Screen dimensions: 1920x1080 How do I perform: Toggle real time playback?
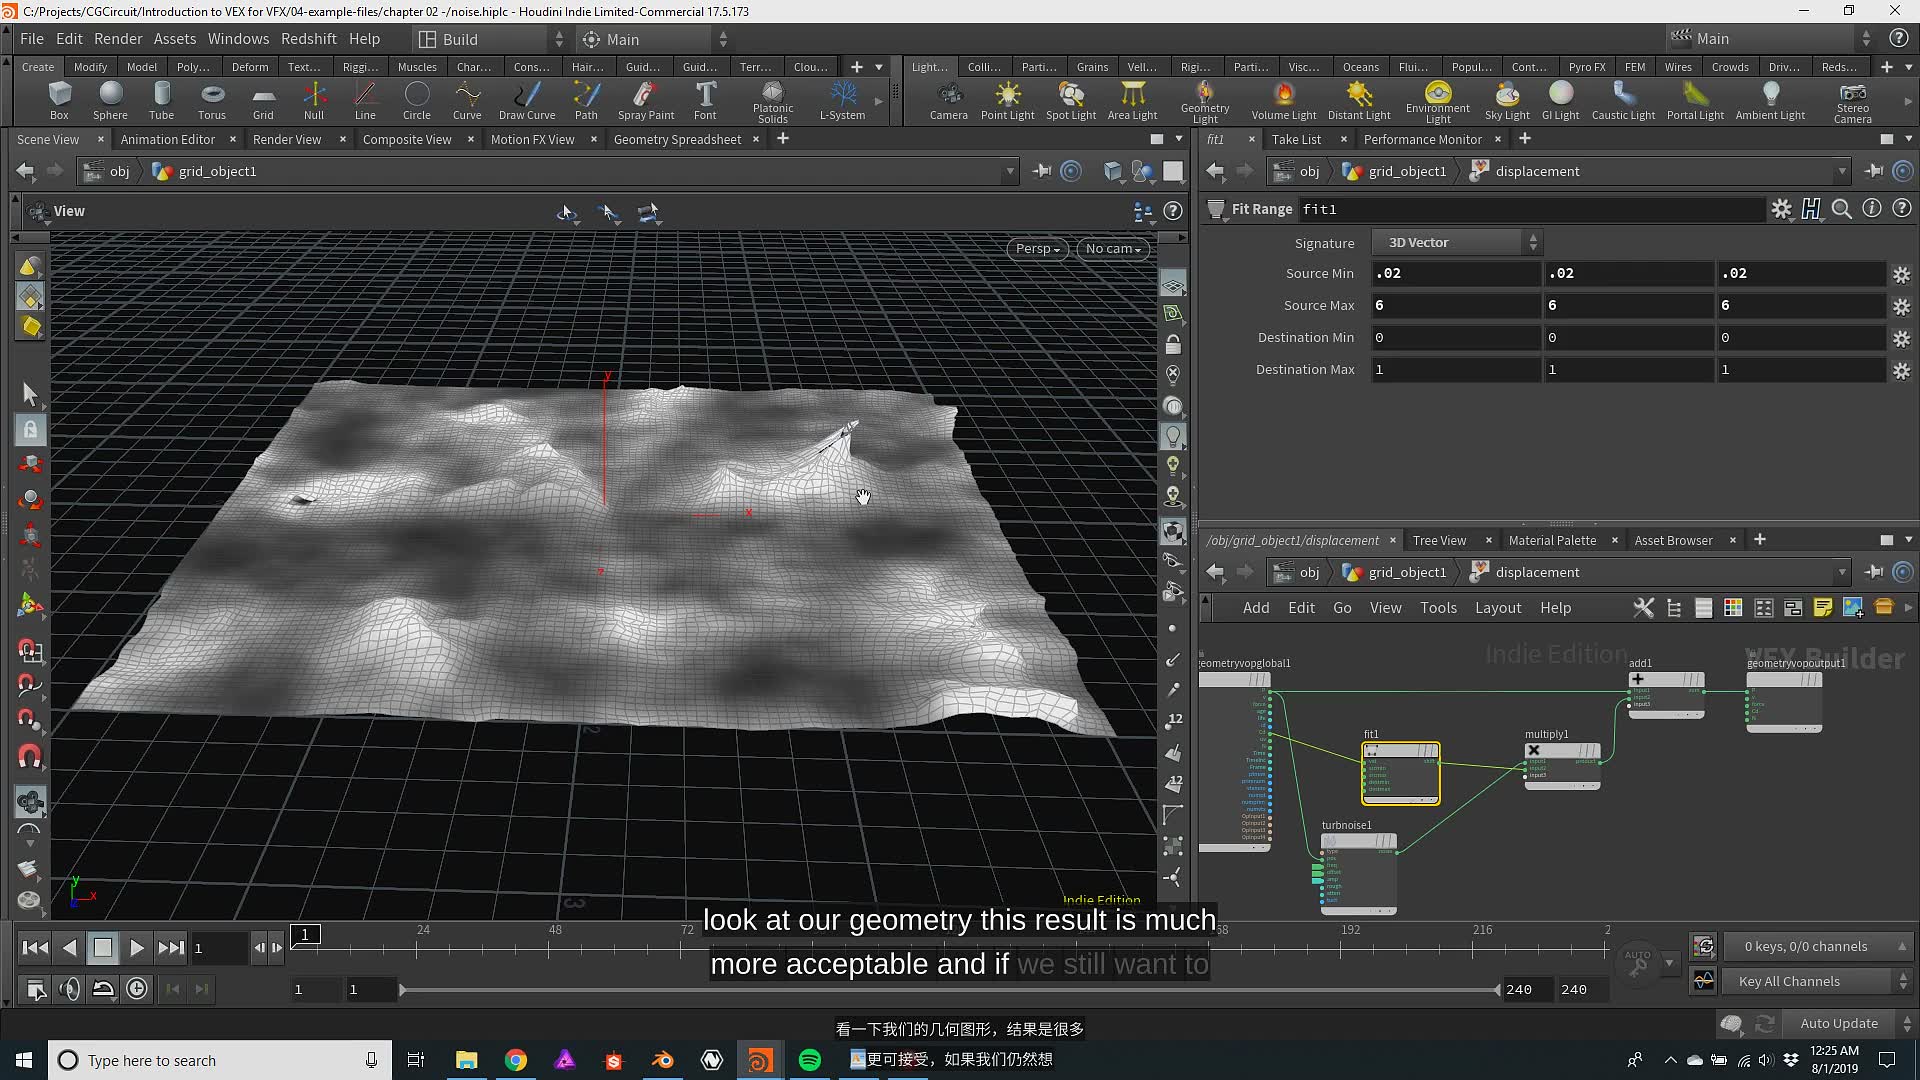pos(137,989)
